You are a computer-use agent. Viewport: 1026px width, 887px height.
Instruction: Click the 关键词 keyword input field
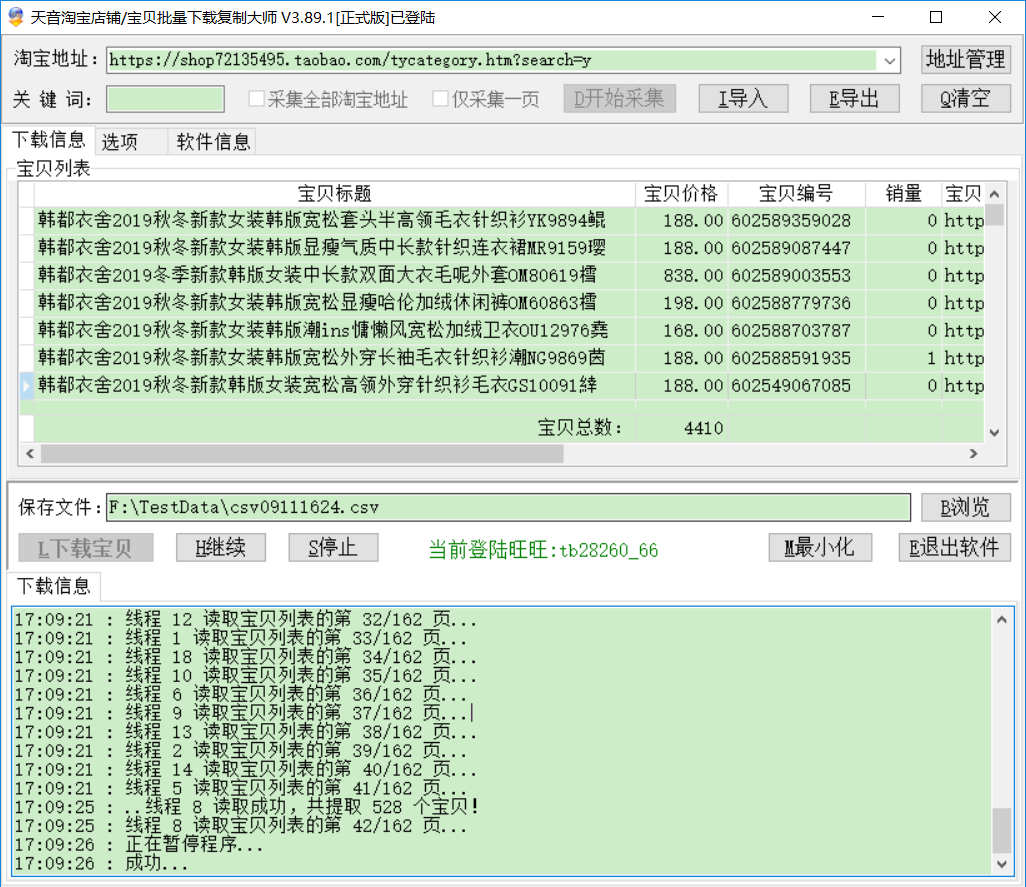coord(165,99)
